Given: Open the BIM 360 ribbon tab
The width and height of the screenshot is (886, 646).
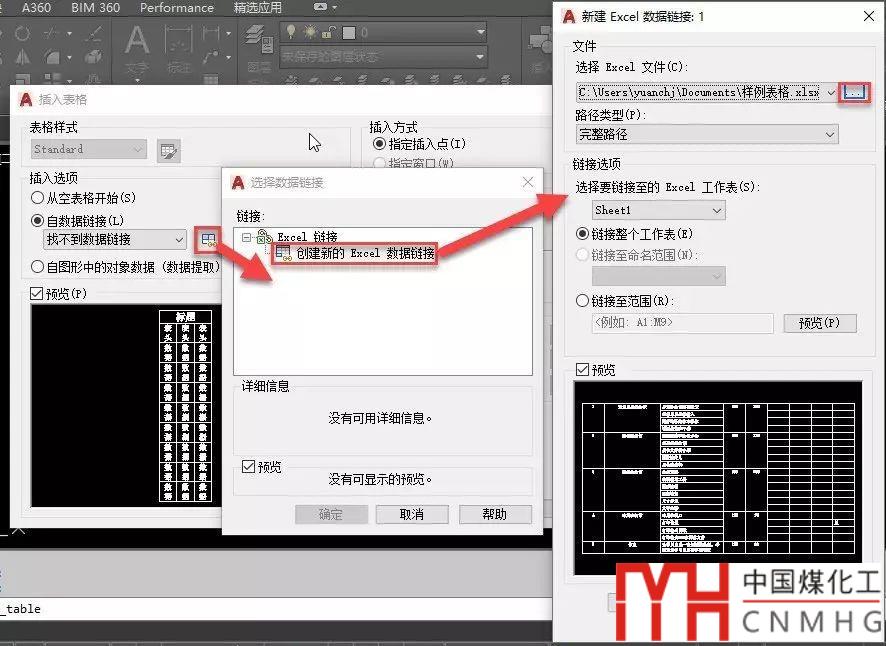Looking at the screenshot, I should (95, 7).
